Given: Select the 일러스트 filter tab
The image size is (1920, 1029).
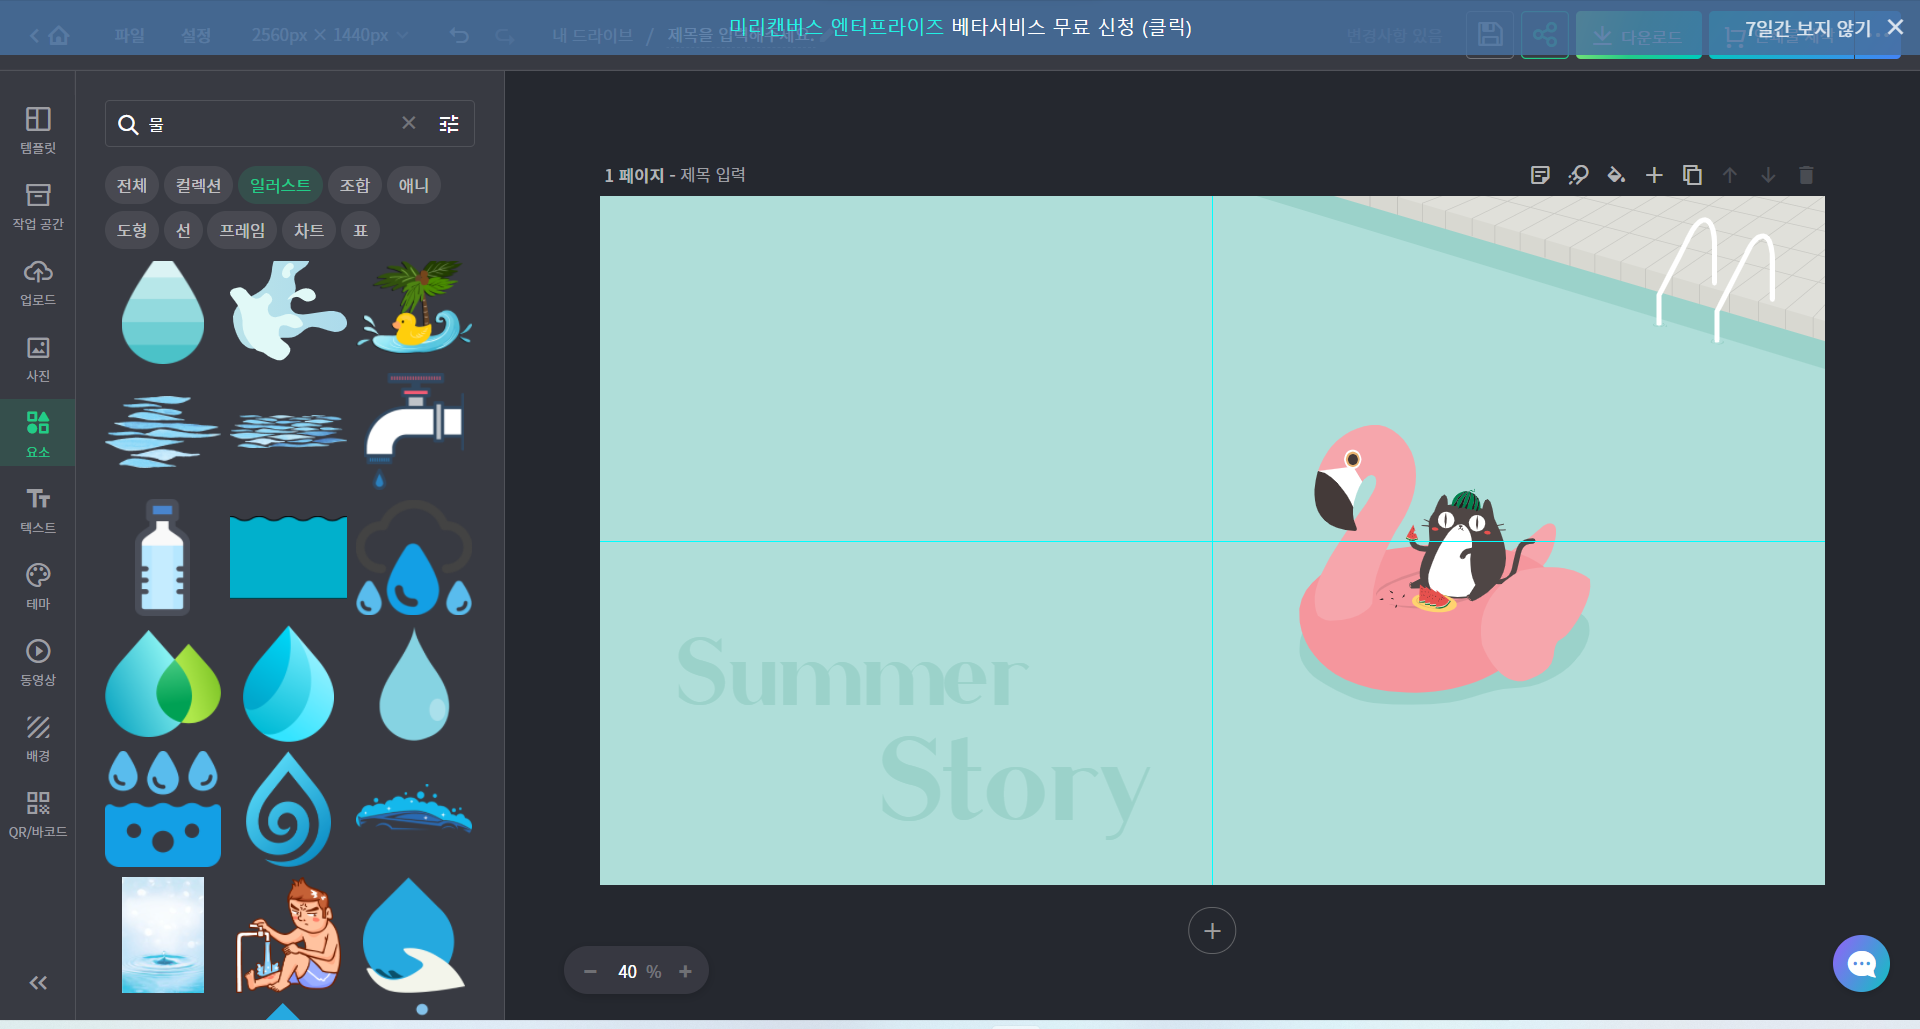Looking at the screenshot, I should pyautogui.click(x=280, y=185).
